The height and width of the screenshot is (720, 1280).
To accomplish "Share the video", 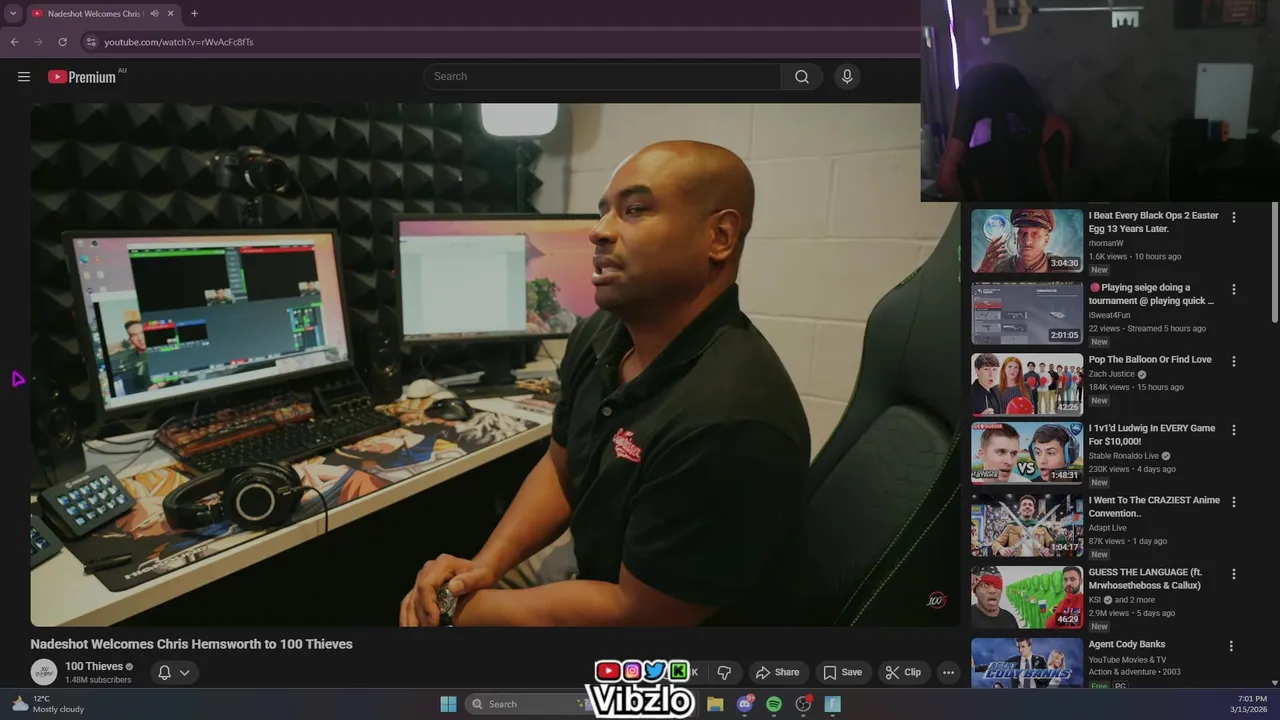I will (x=777, y=673).
